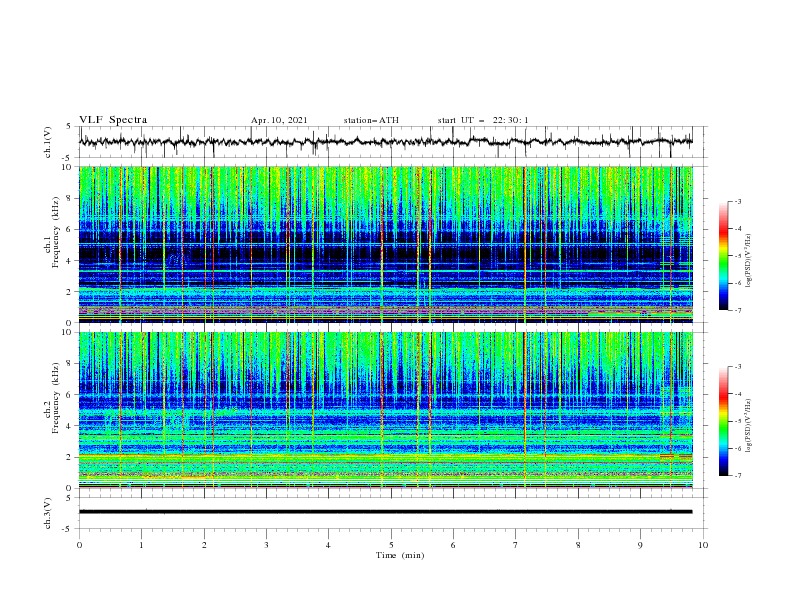Click ch.1 'Frequency (kHz)' axis label
792x612 pixels.
coord(56,230)
